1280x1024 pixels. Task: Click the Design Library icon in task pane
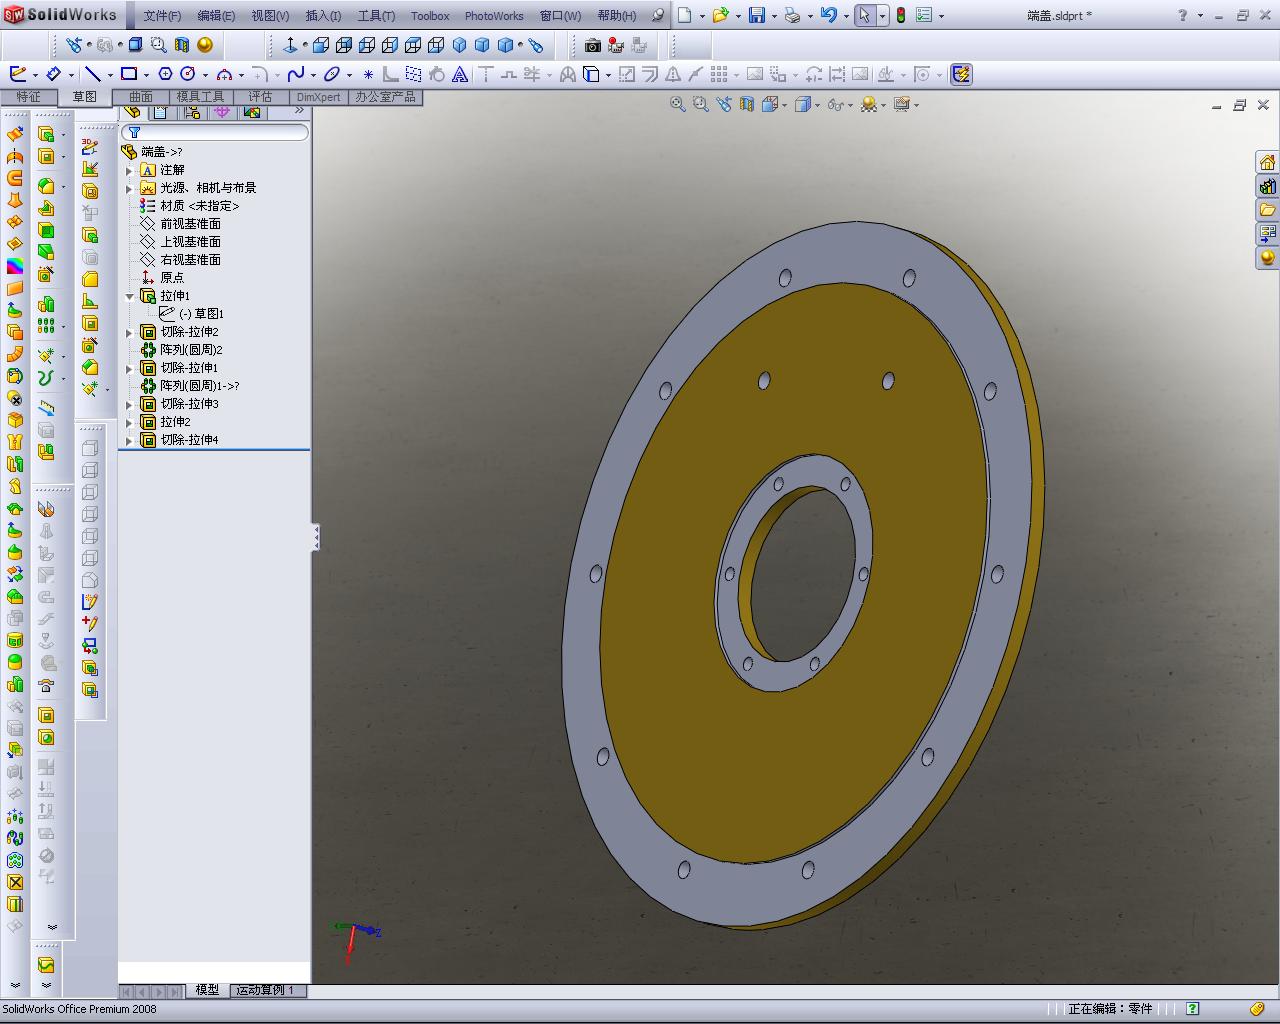1267,187
